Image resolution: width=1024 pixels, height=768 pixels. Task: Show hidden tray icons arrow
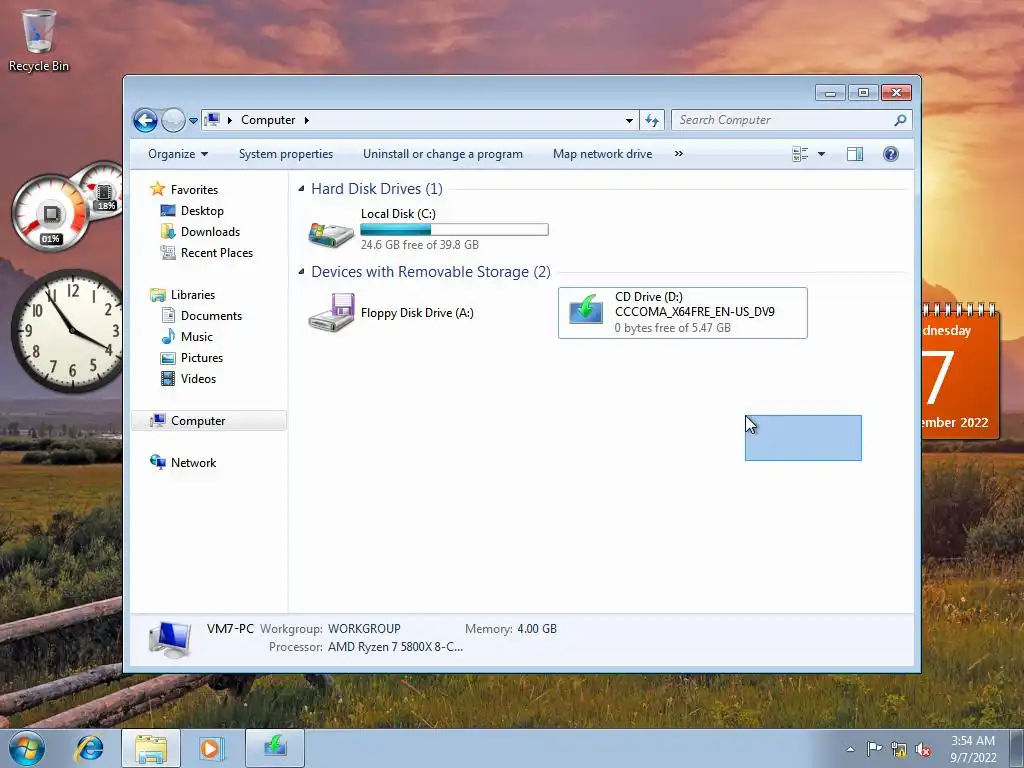(x=850, y=749)
